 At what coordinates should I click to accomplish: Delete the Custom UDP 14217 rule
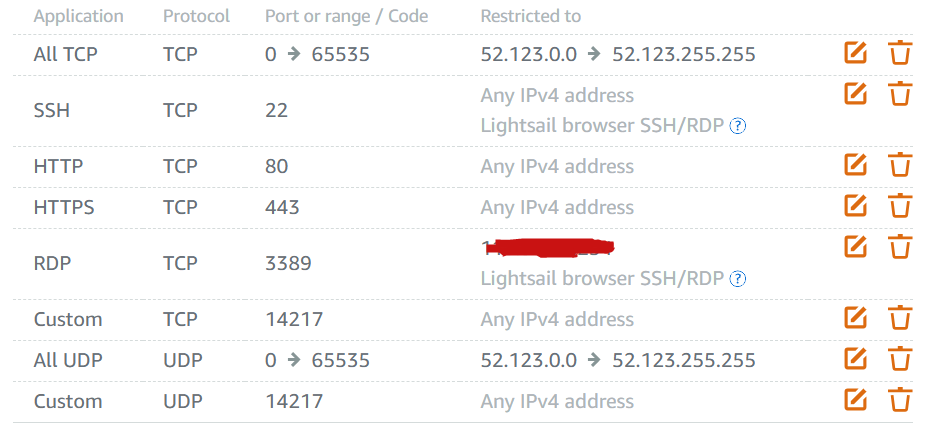899,399
